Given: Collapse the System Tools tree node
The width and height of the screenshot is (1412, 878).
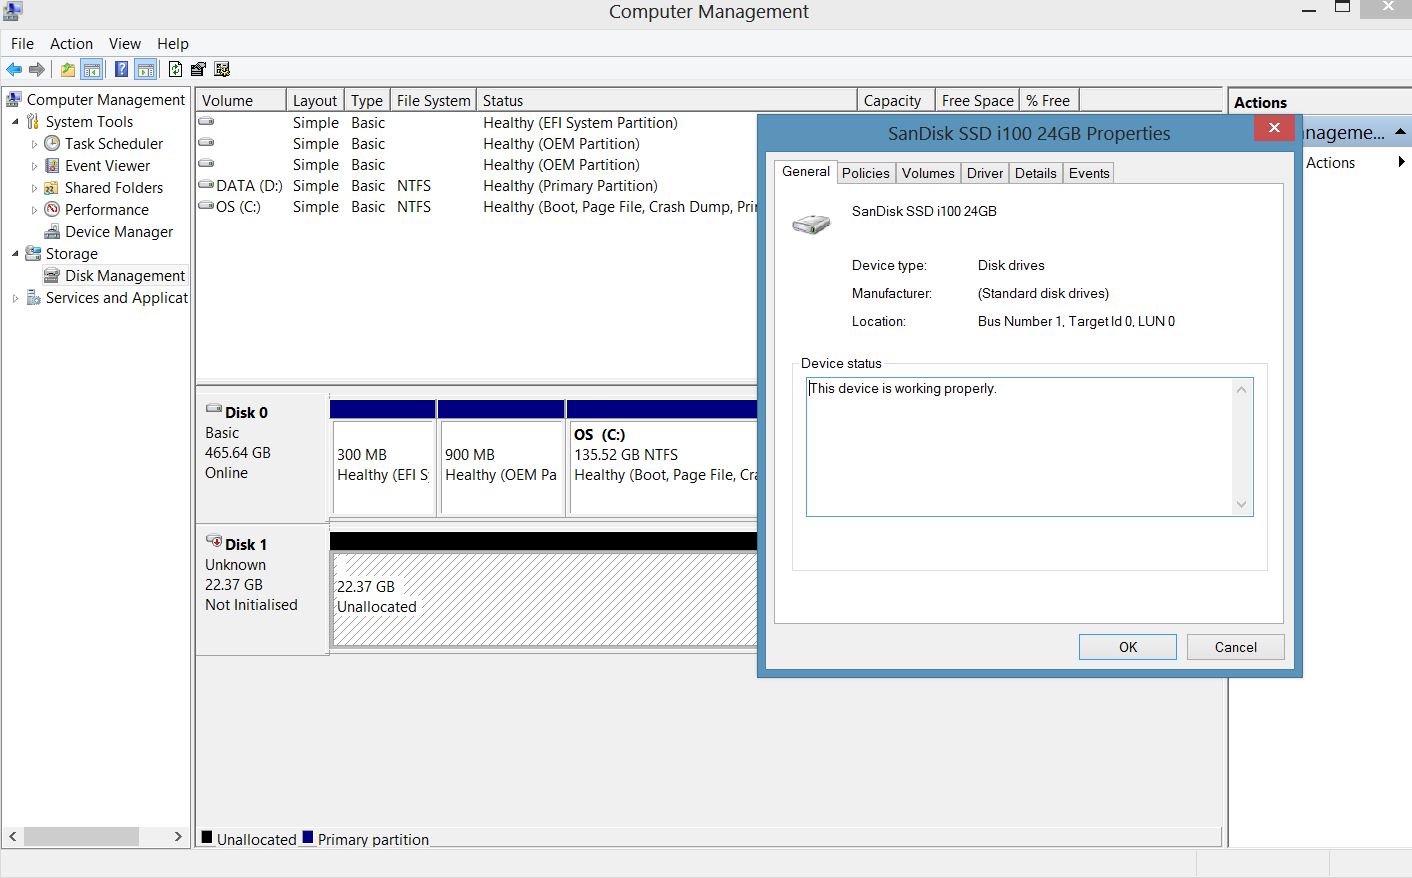Looking at the screenshot, I should (15, 121).
